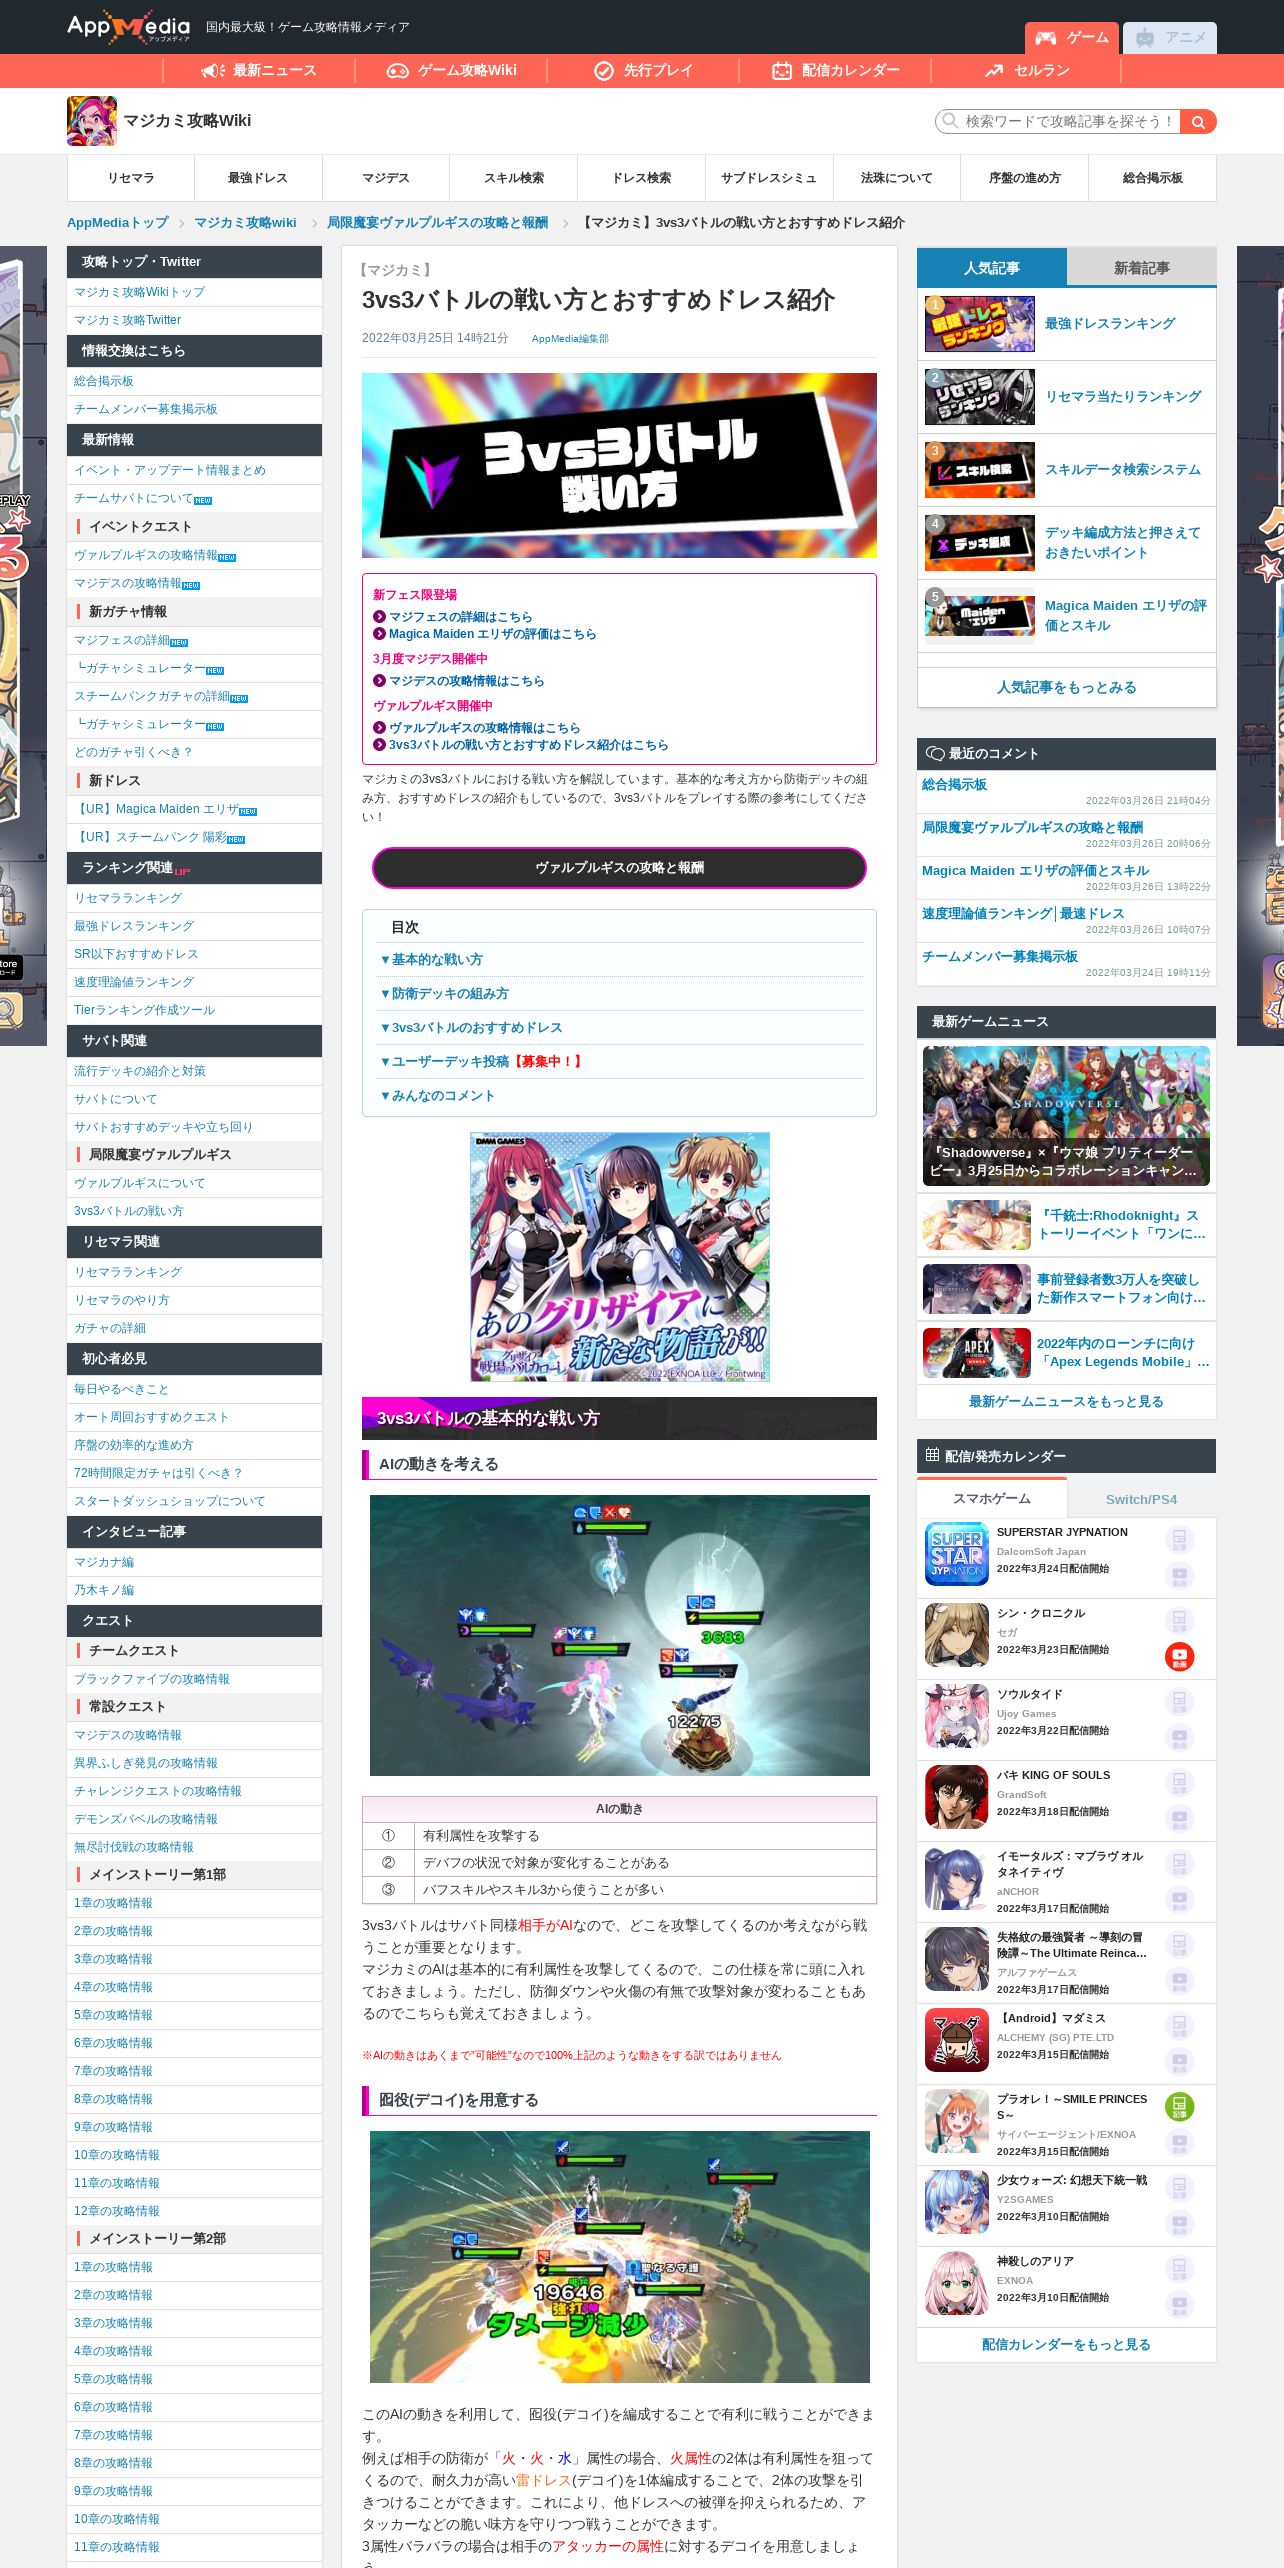Click the 失格紋の最強賢者 app icon
Image resolution: width=1284 pixels, height=2568 pixels.
pyautogui.click(x=957, y=1959)
